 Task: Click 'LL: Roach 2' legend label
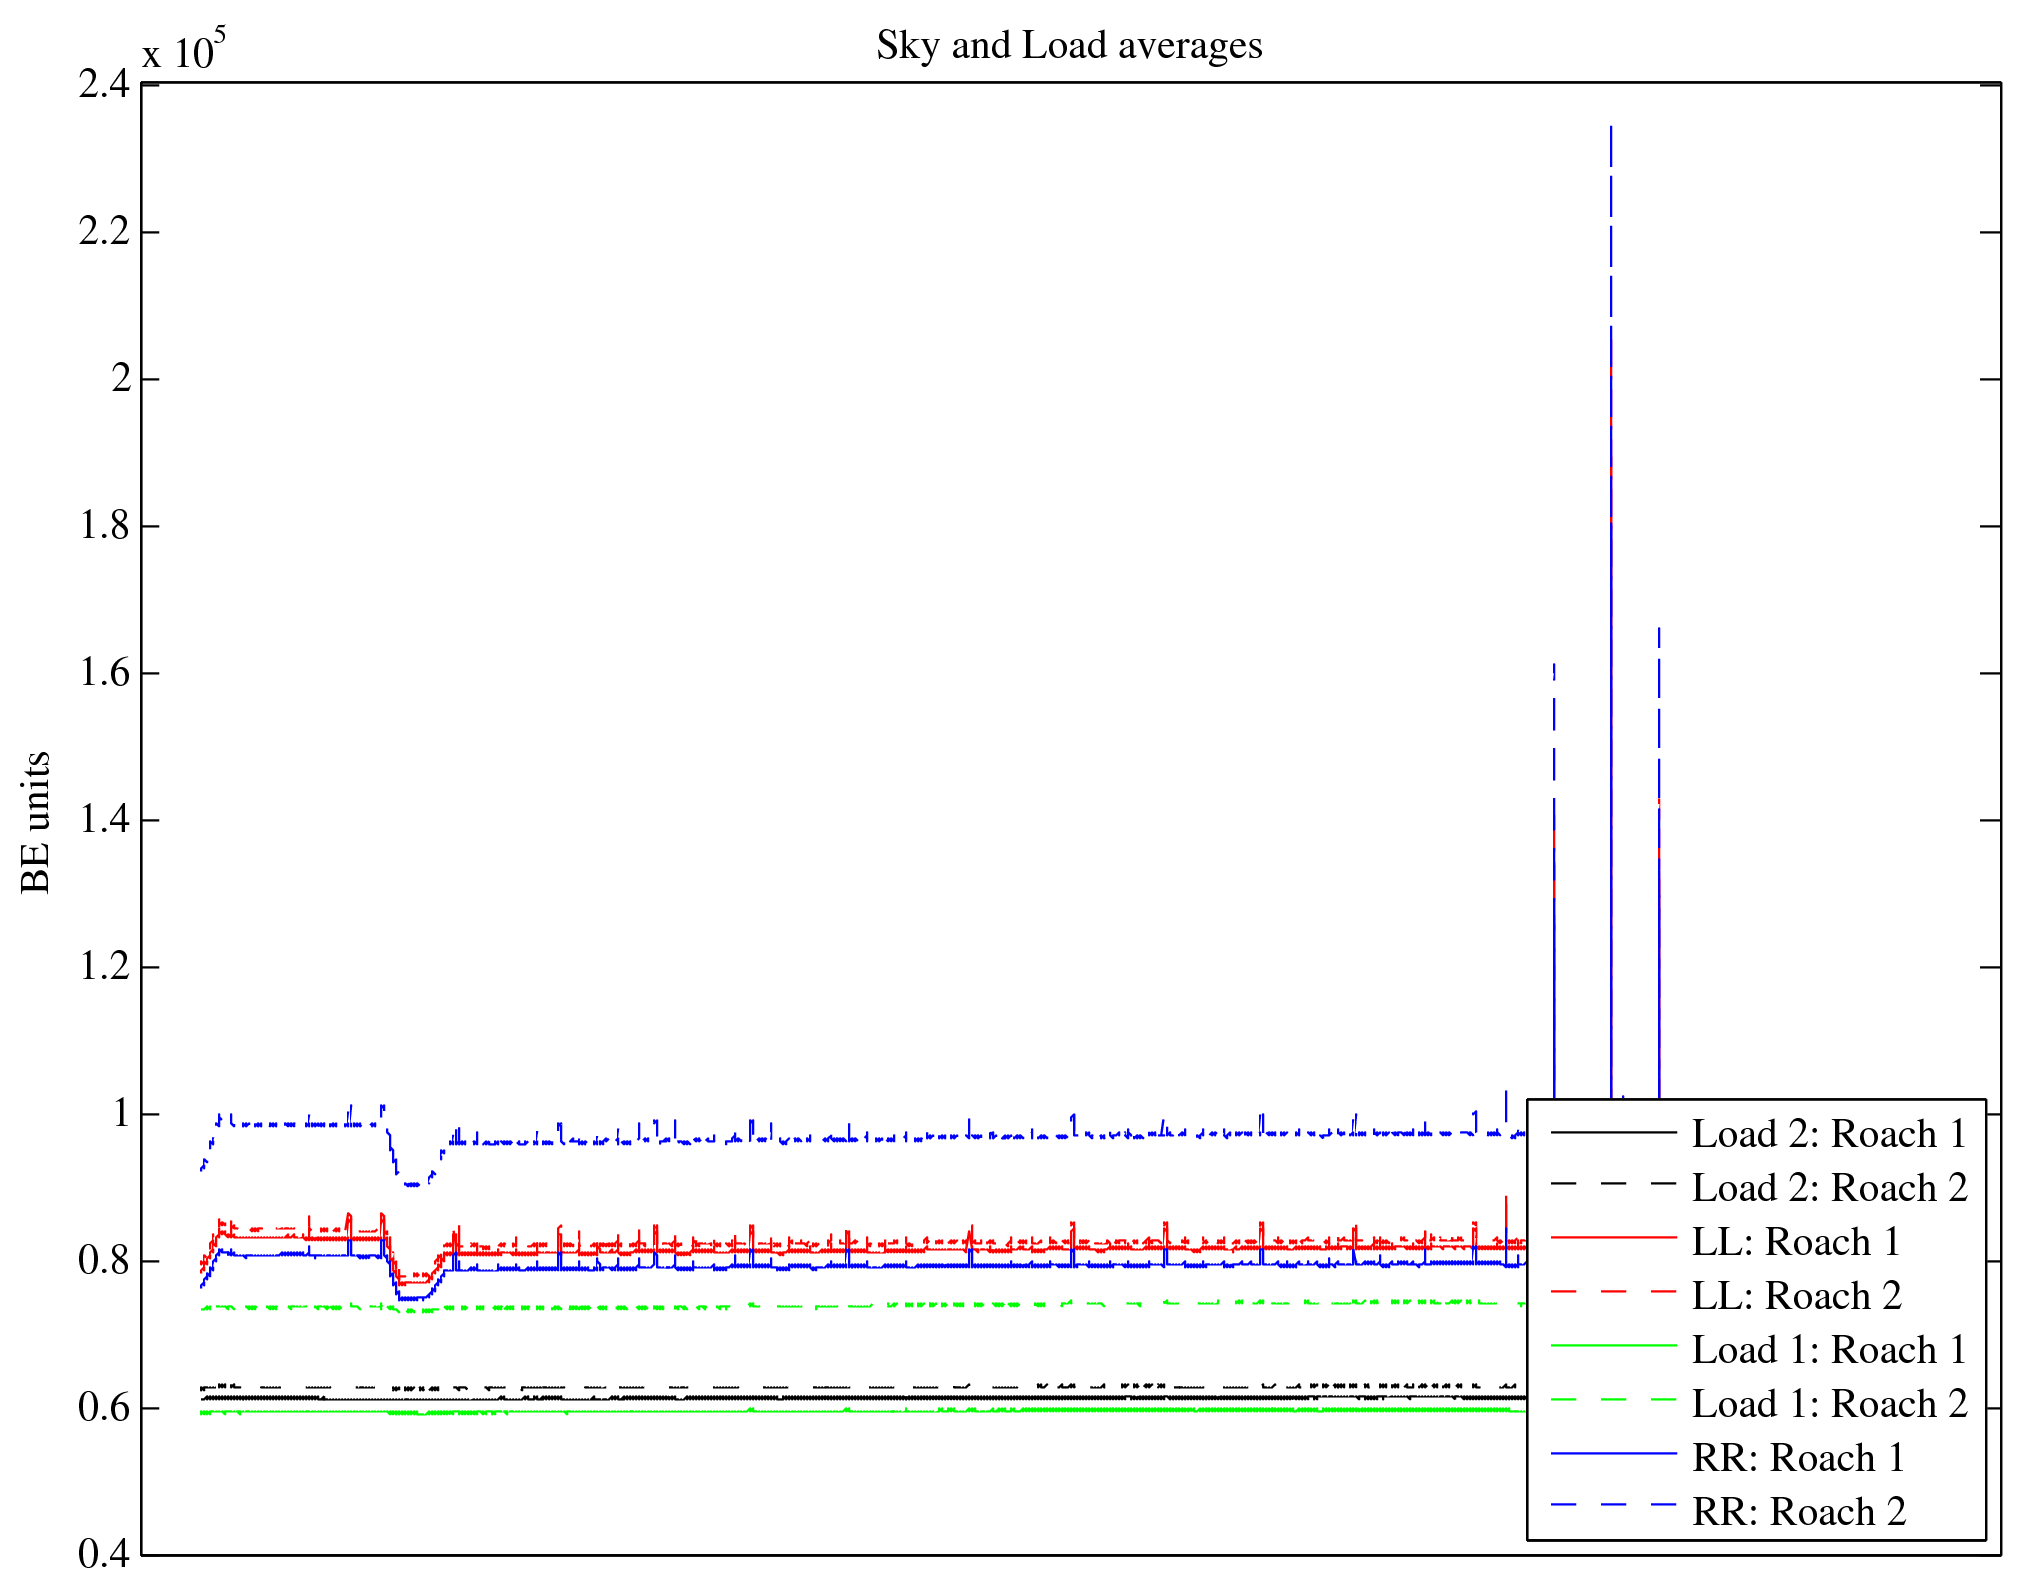click(1795, 1296)
